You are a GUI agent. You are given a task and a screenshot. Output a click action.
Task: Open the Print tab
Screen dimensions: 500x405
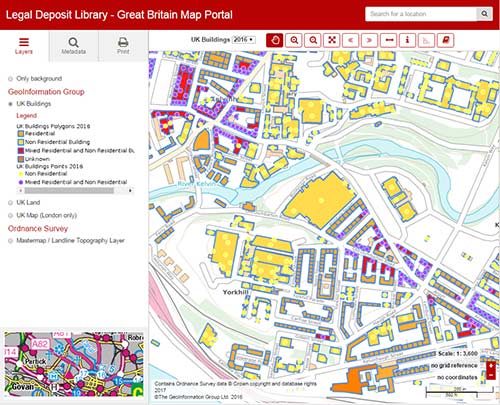coord(123,46)
